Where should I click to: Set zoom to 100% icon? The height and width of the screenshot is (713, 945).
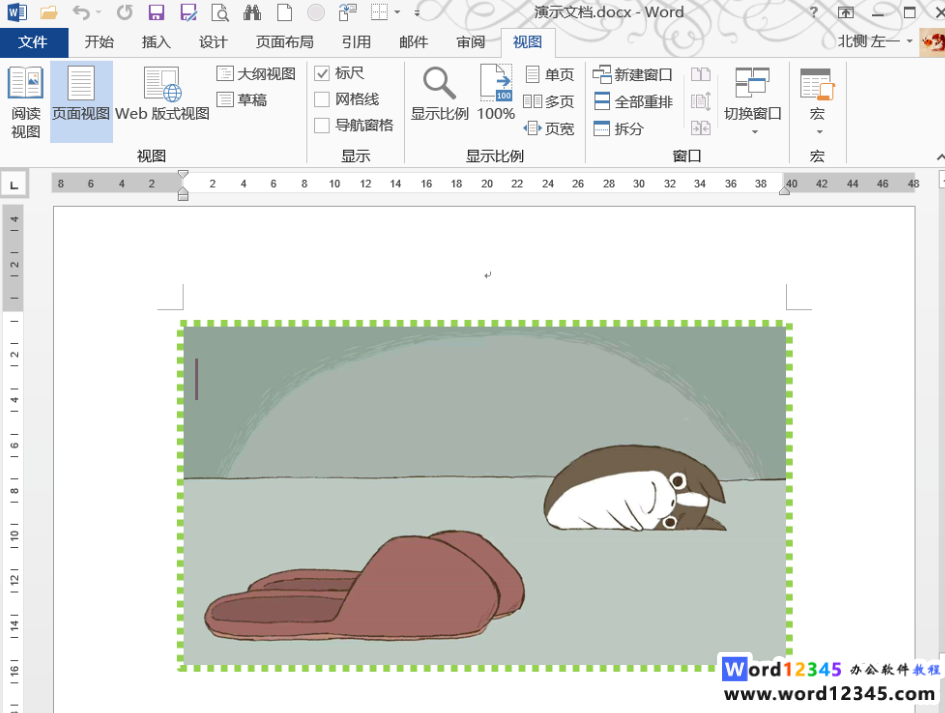(495, 93)
